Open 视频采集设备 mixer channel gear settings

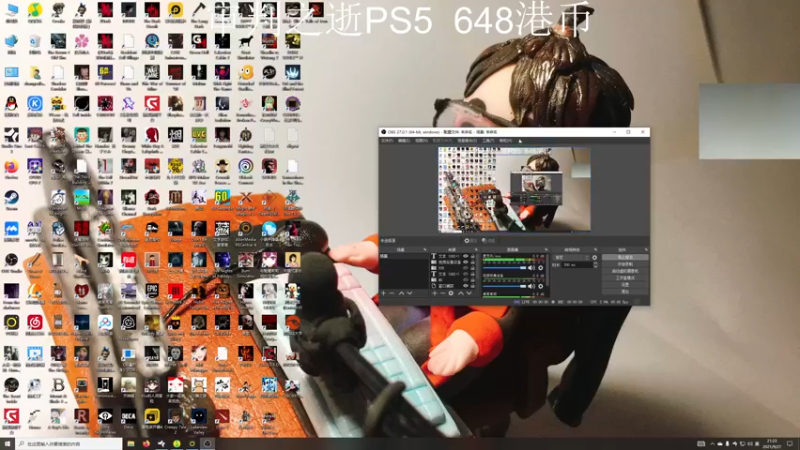coord(540,286)
